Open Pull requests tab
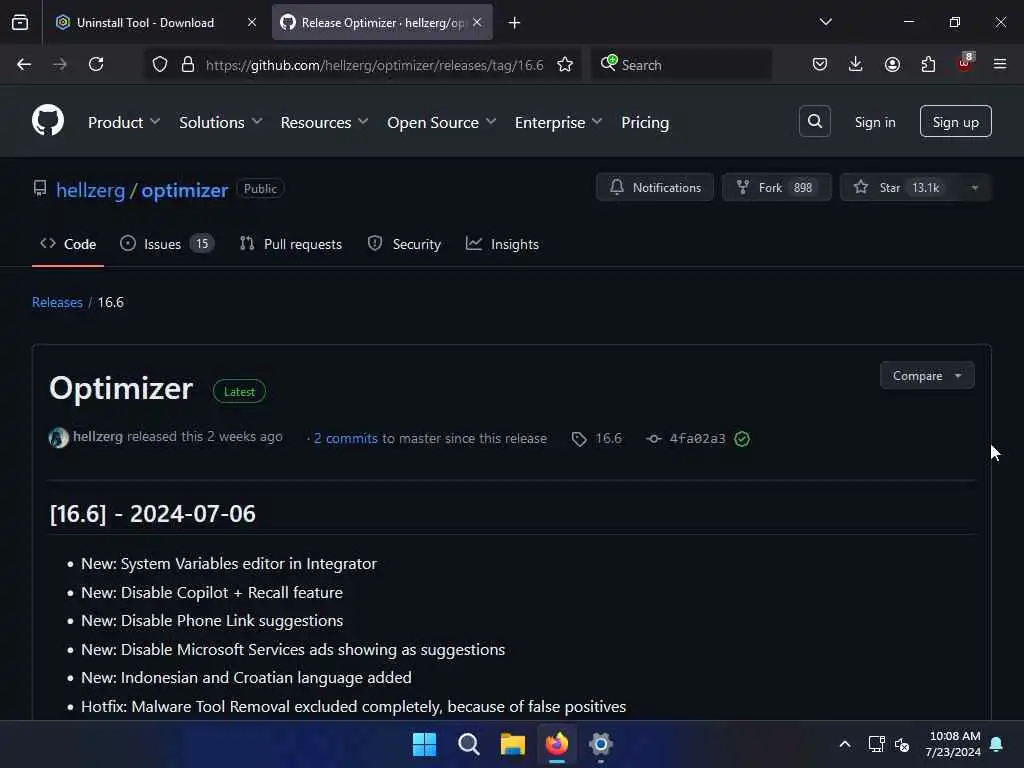Image resolution: width=1024 pixels, height=768 pixels. [291, 244]
